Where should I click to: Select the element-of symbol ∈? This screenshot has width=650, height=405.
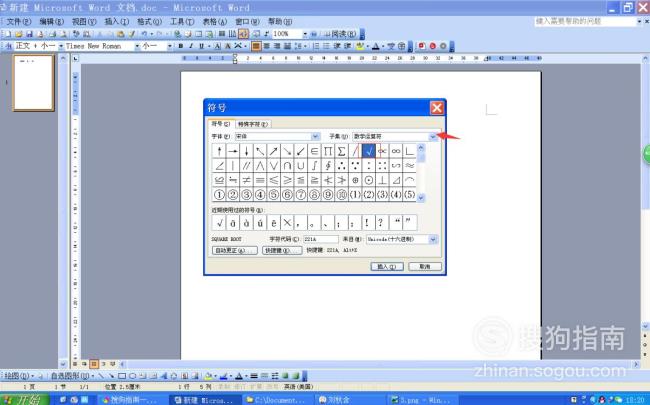coord(314,151)
